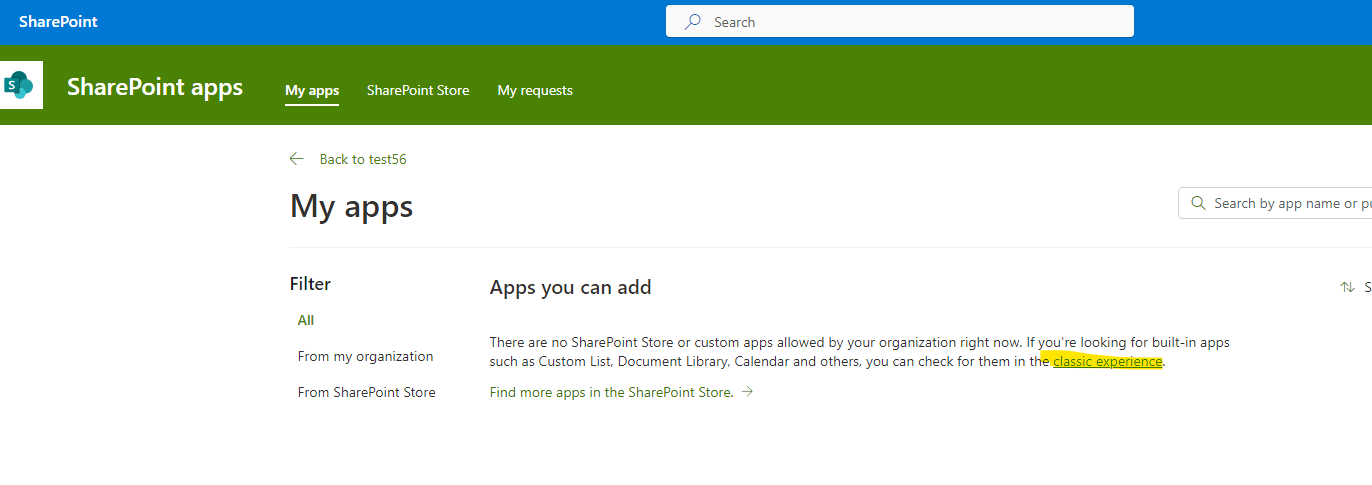Image resolution: width=1372 pixels, height=485 pixels.
Task: Select the My apps tab
Action: tap(312, 90)
